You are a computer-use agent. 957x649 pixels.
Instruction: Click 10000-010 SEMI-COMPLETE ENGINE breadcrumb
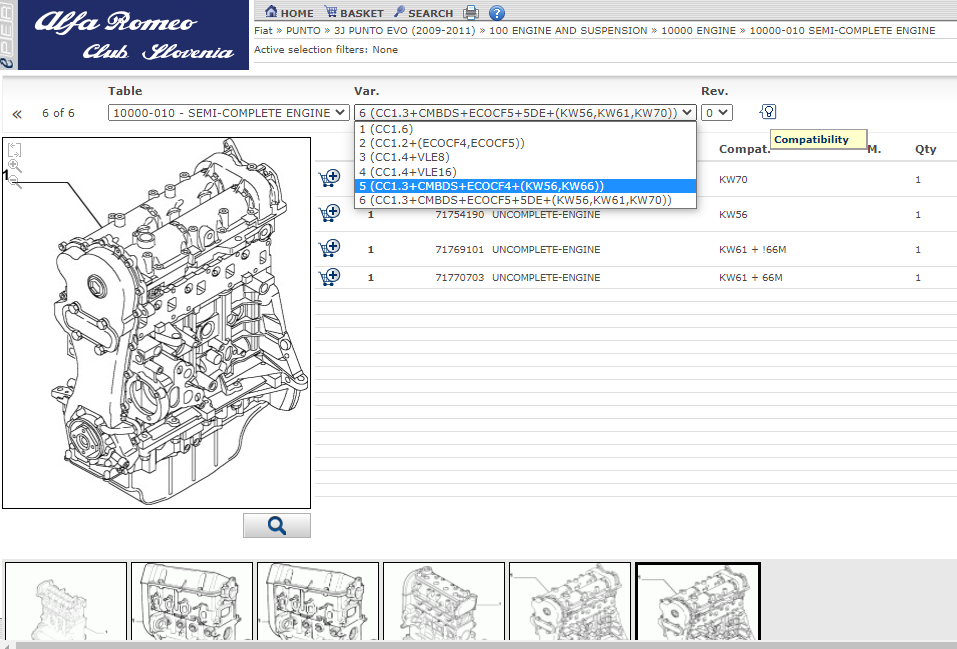(842, 31)
